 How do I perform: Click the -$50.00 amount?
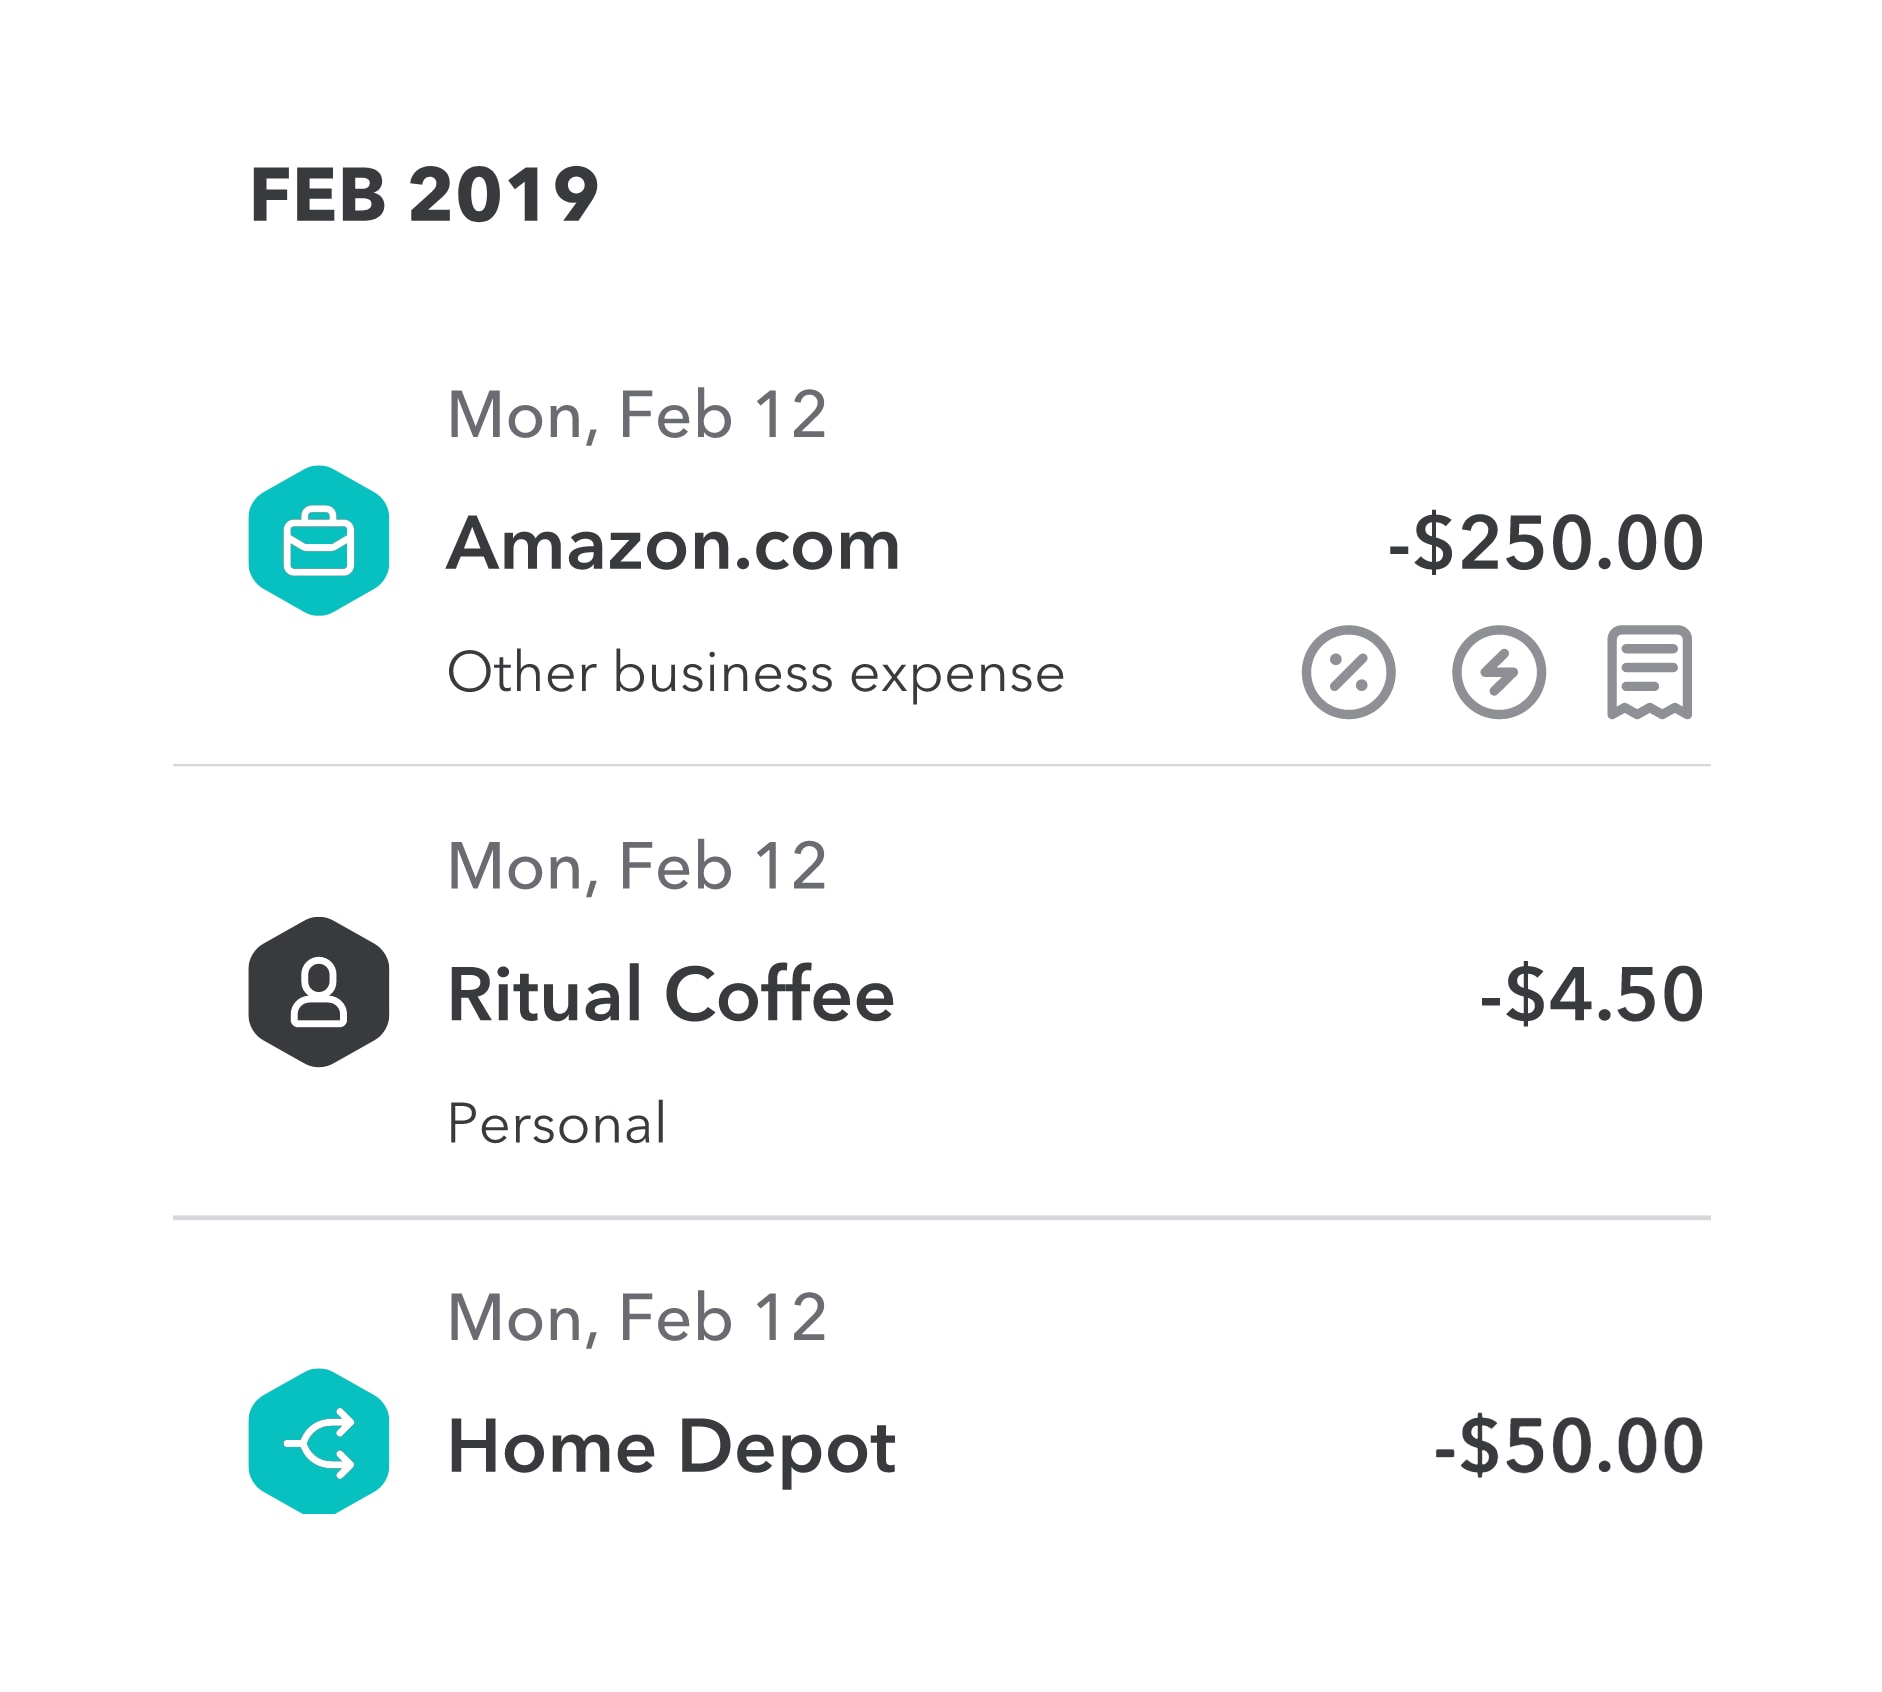(x=1568, y=1446)
